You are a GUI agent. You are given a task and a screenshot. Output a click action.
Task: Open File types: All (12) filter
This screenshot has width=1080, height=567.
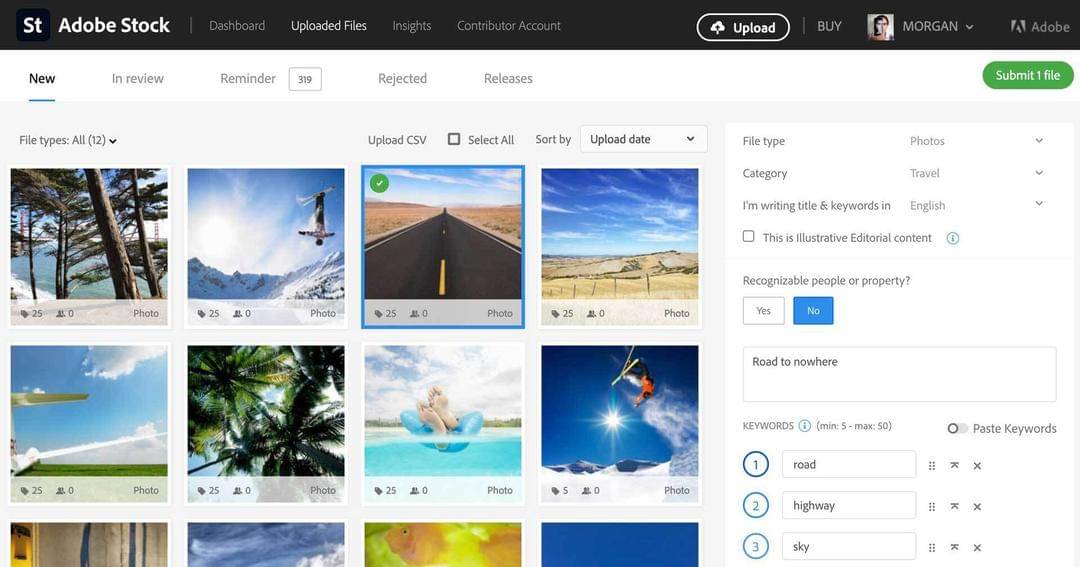click(x=68, y=140)
